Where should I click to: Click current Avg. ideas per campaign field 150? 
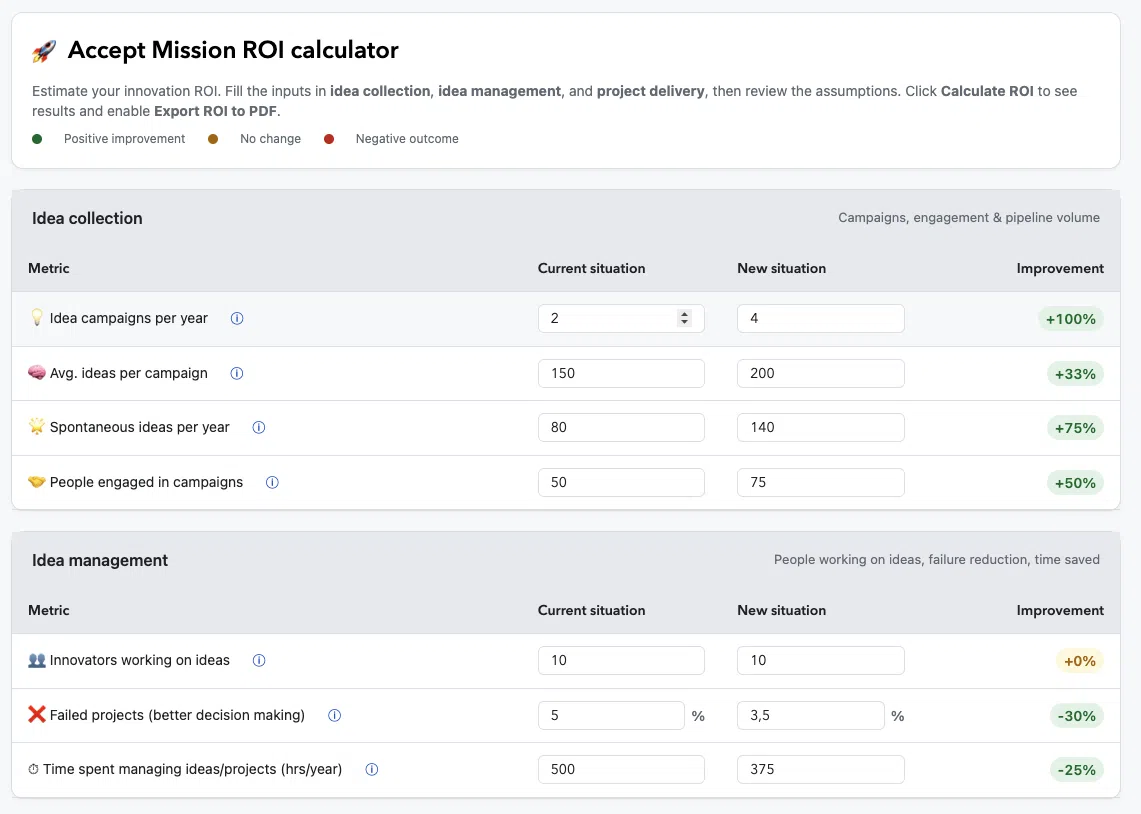point(621,373)
